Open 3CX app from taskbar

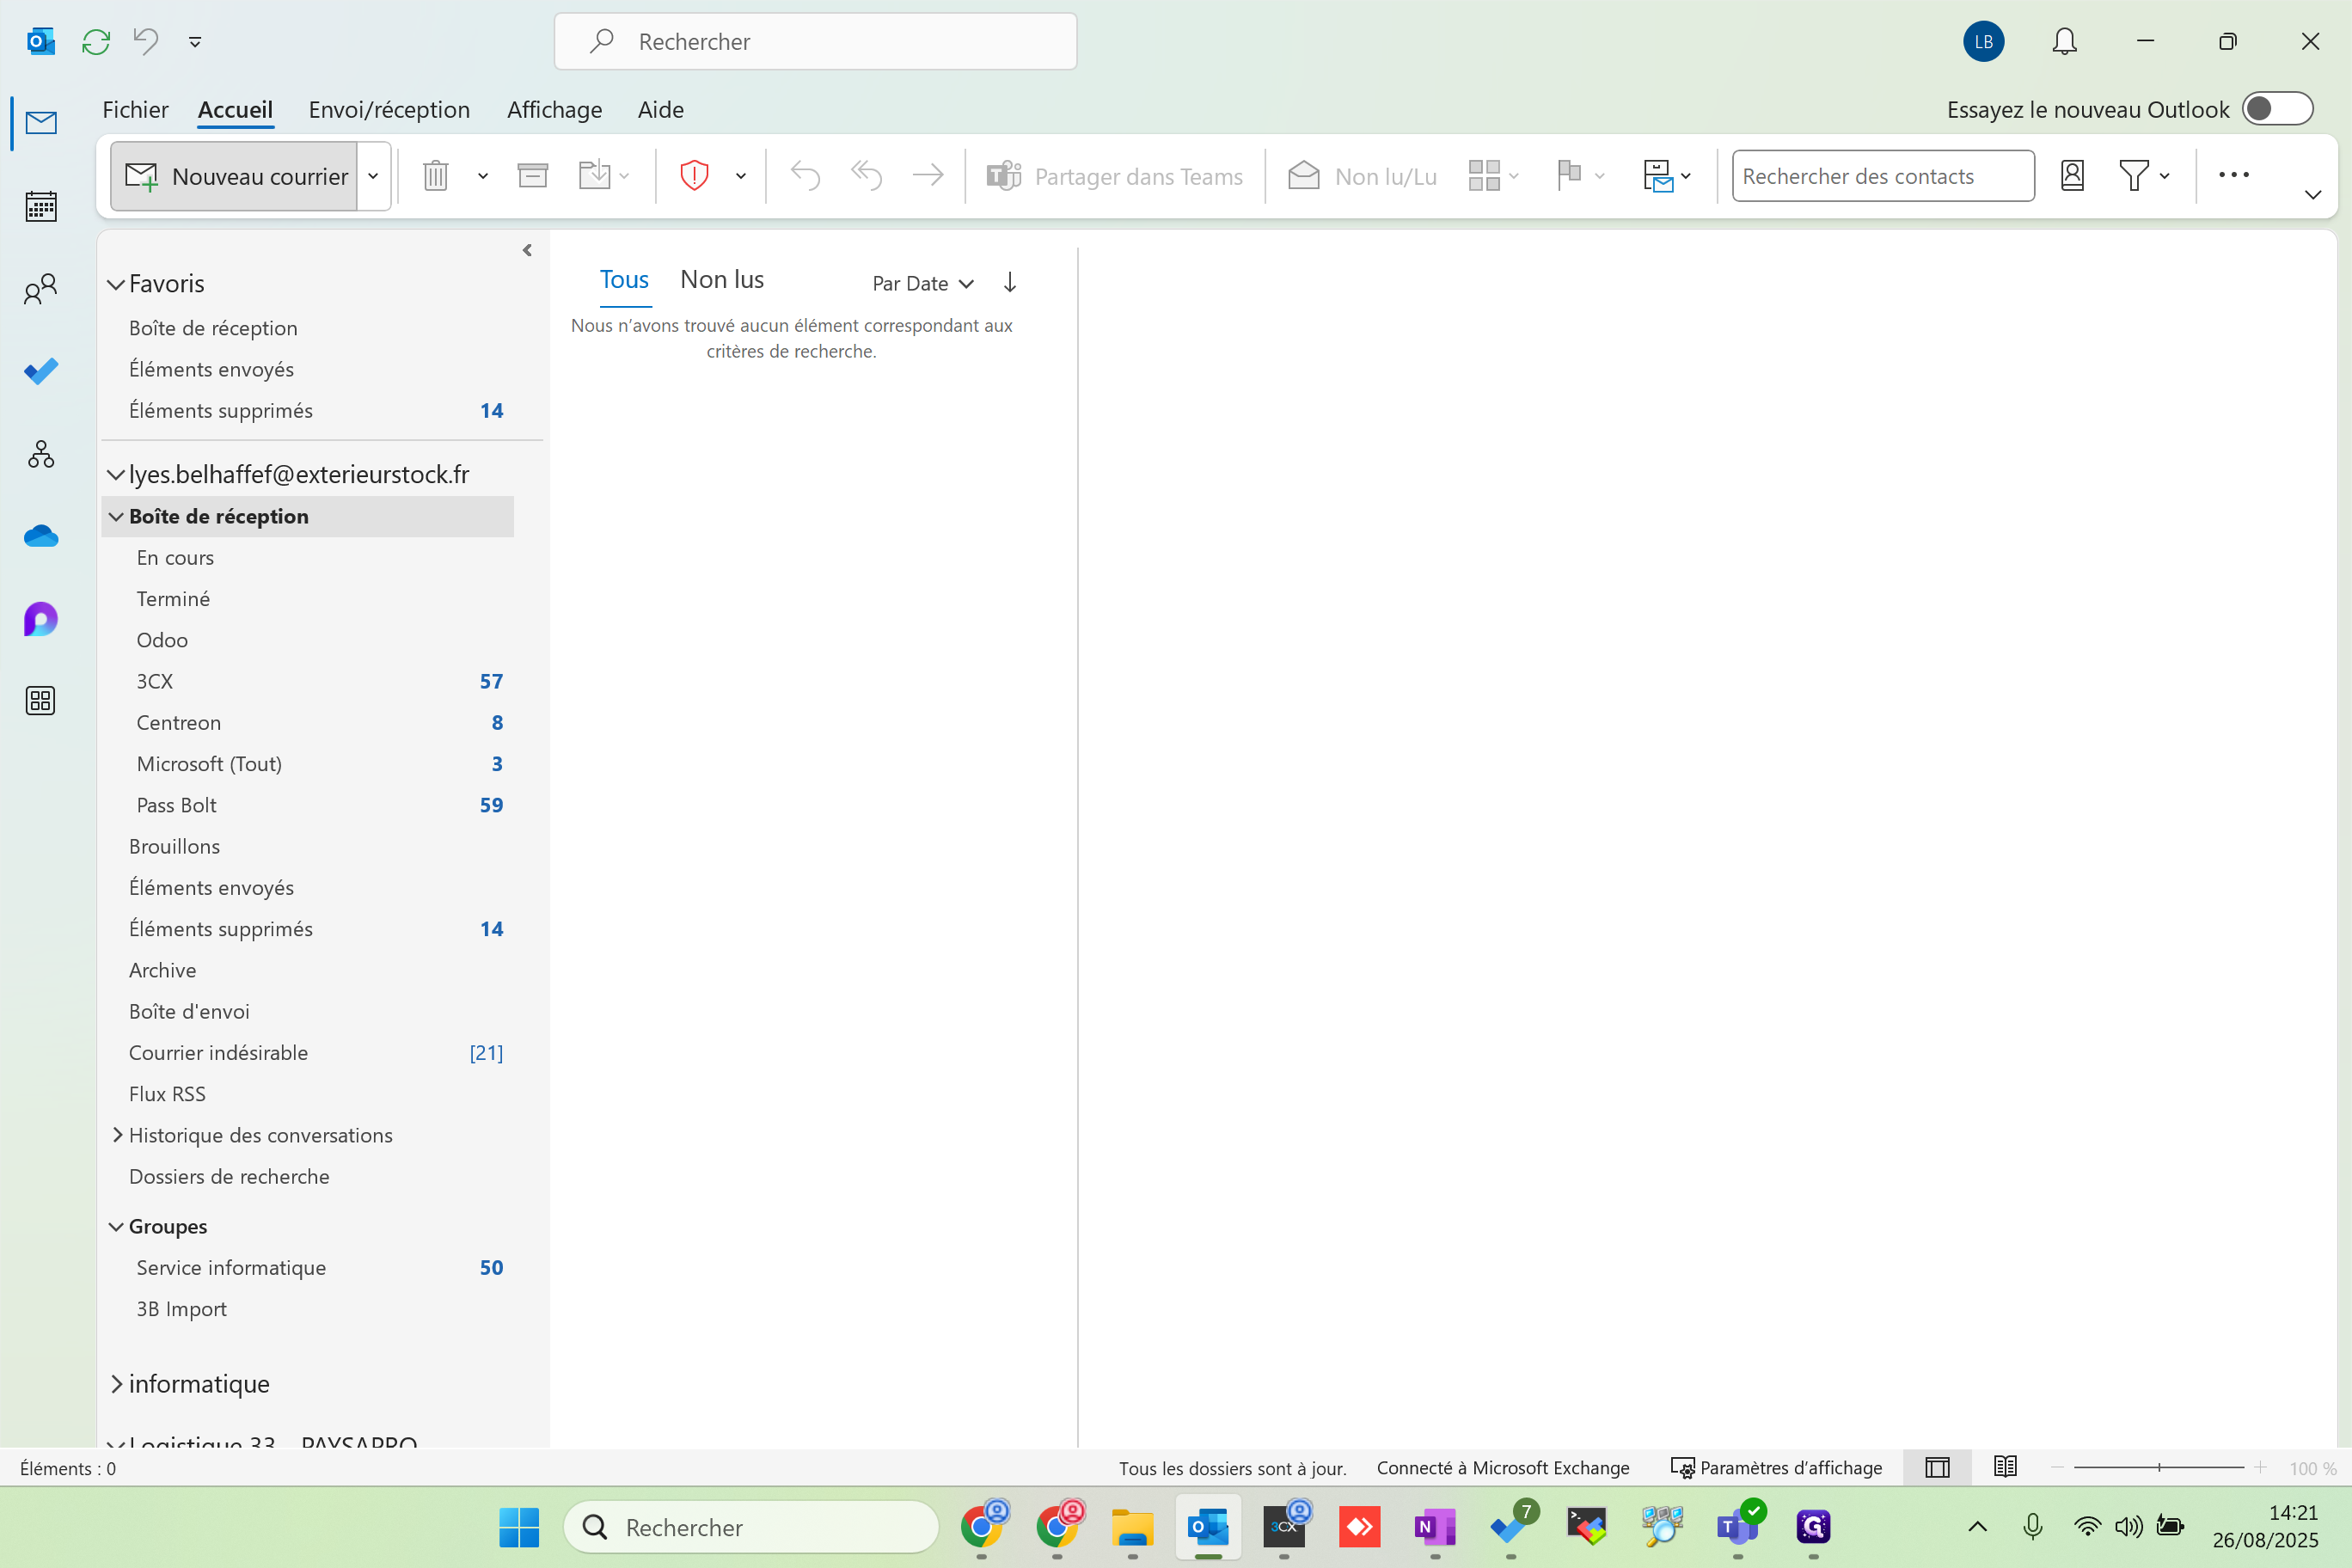[x=1284, y=1527]
